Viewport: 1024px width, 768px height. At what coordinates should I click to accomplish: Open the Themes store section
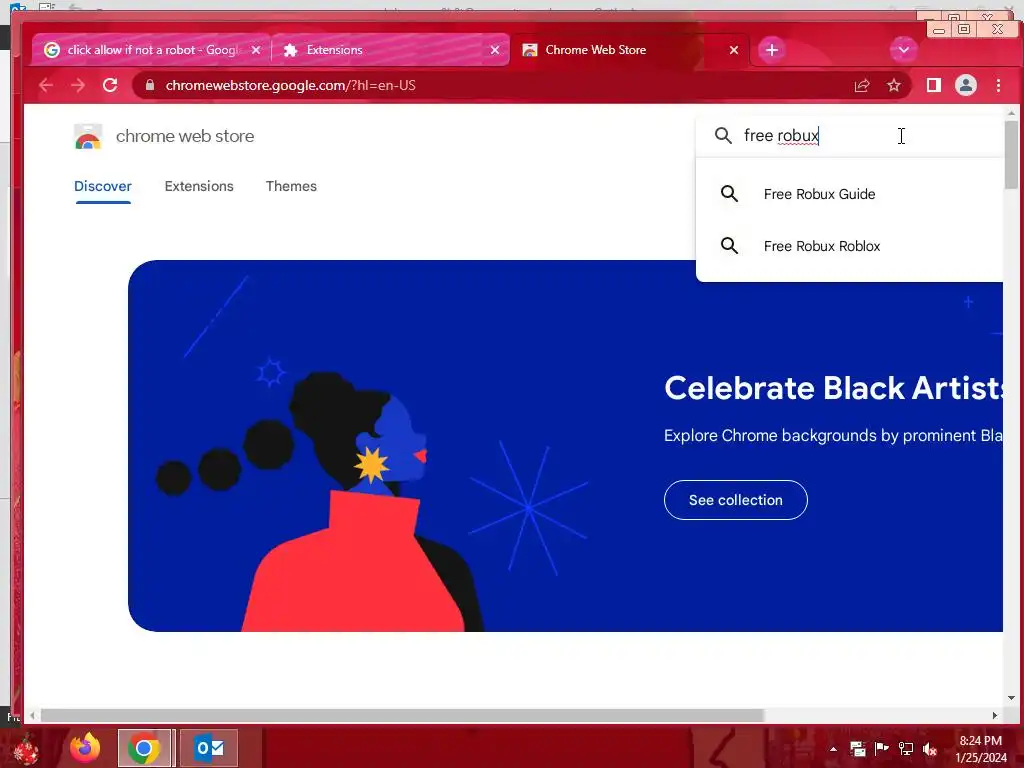[291, 186]
